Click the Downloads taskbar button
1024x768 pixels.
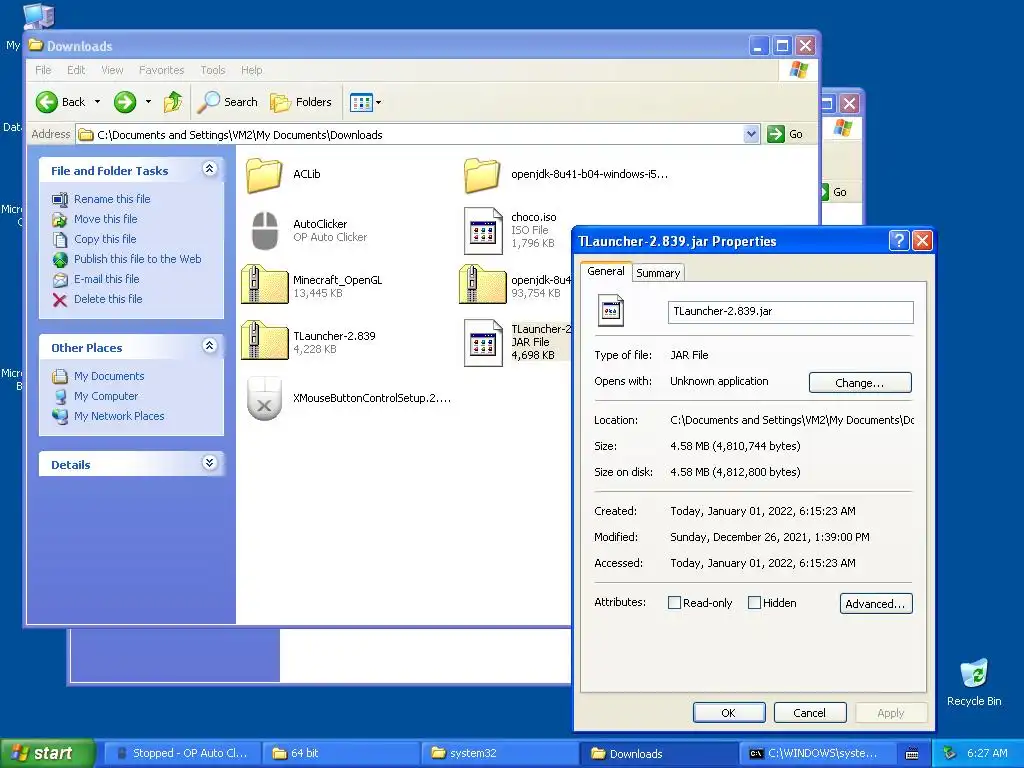[x=658, y=754]
